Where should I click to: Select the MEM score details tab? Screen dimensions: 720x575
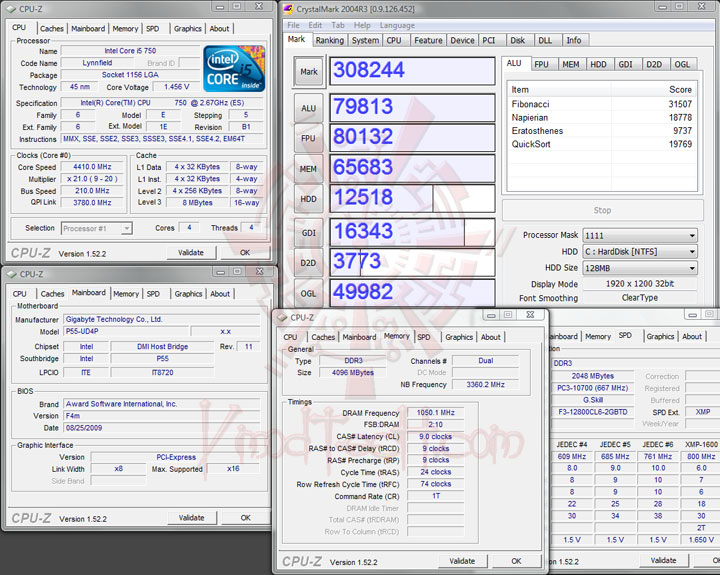pos(571,65)
